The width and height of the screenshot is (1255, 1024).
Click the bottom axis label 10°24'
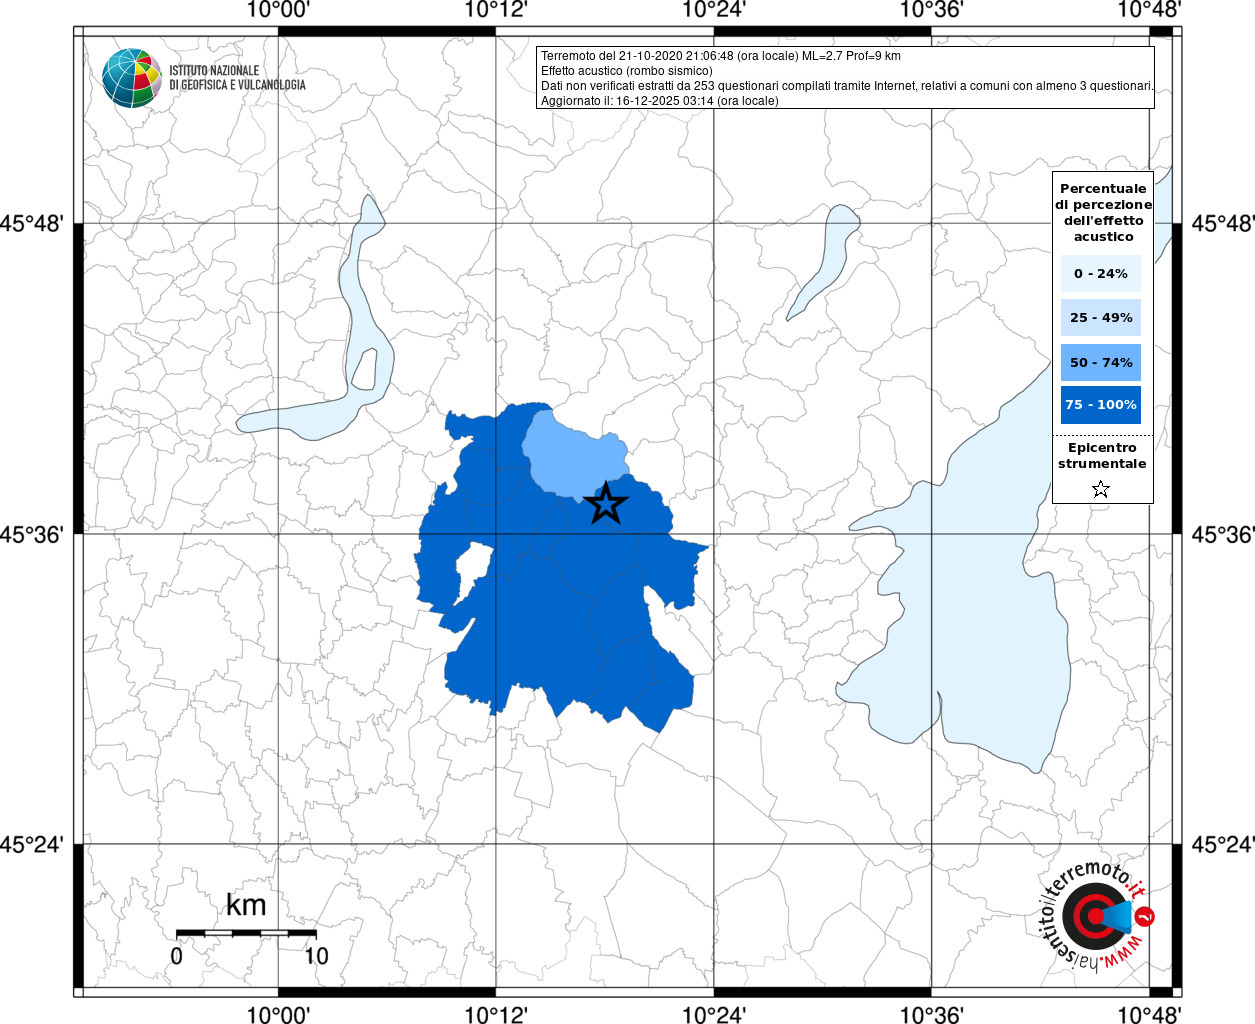pos(713,1015)
